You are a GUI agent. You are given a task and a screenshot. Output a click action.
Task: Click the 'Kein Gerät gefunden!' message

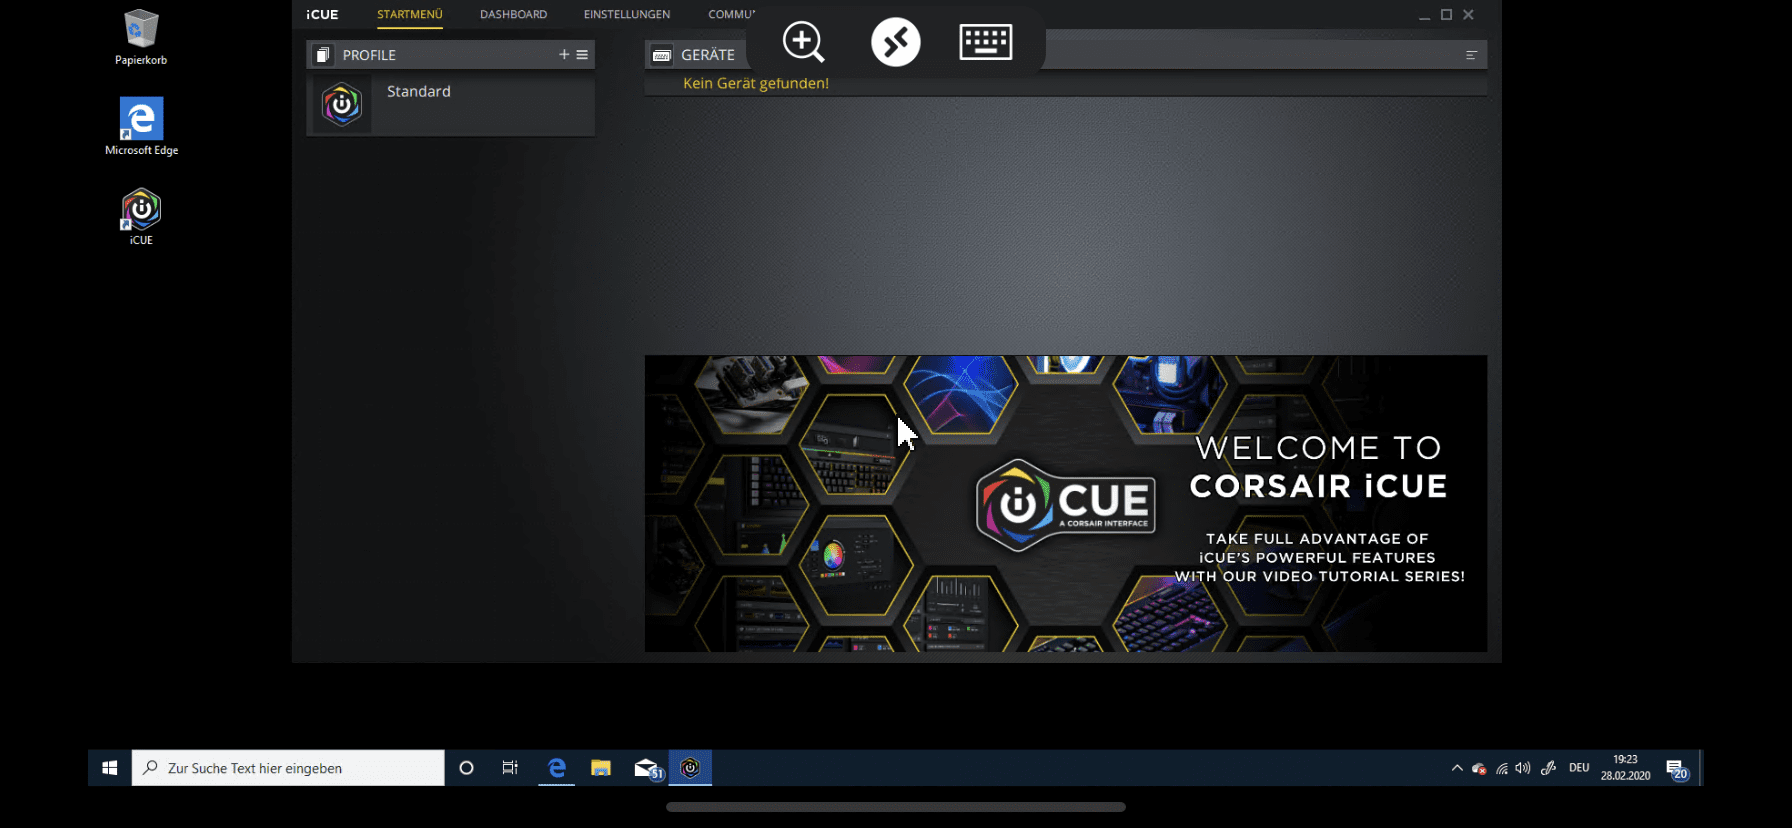point(756,84)
